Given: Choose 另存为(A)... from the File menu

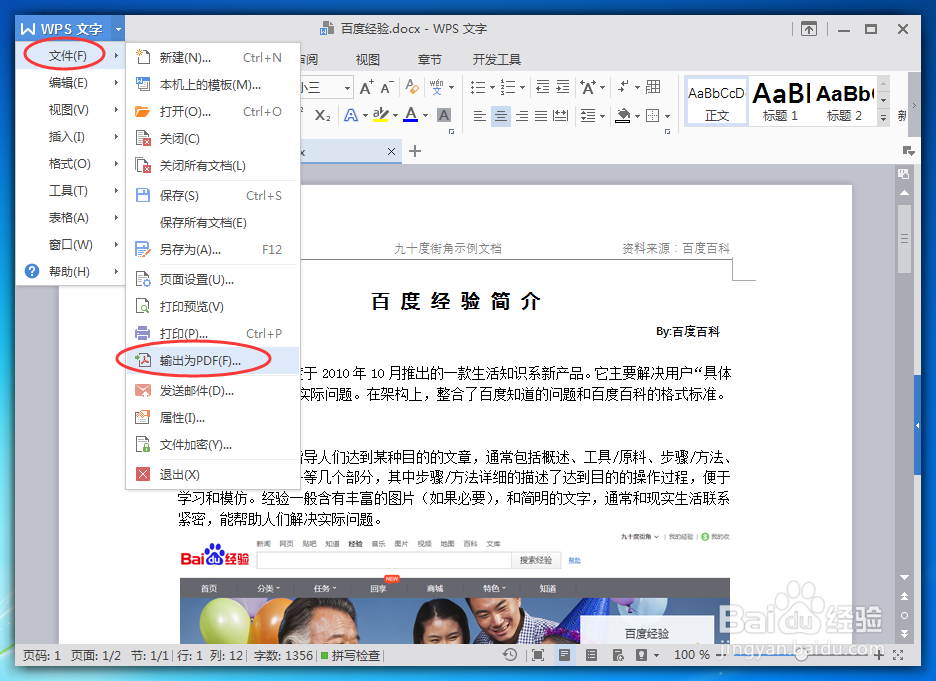Looking at the screenshot, I should click(212, 249).
